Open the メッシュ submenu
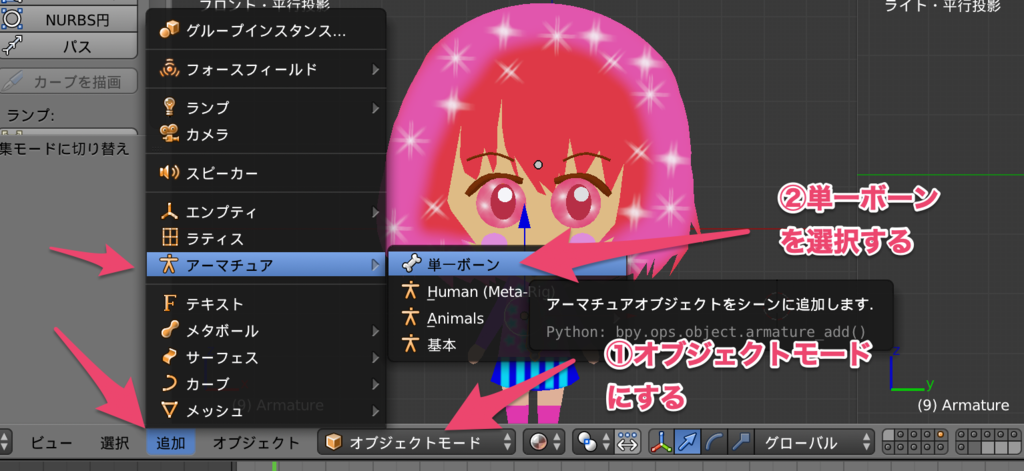1024x471 pixels. [x=266, y=410]
